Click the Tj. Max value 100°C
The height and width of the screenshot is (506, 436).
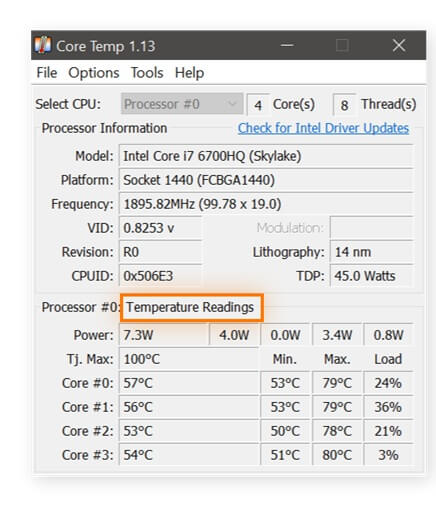189,359
